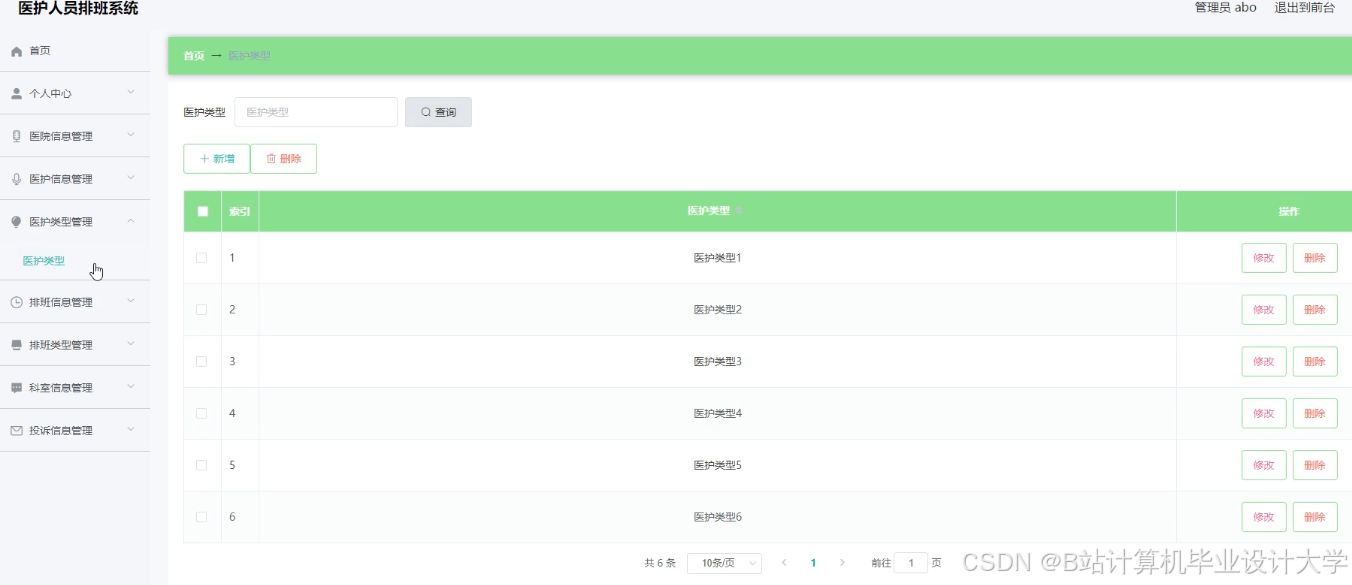The height and width of the screenshot is (585, 1352).
Task: Open the 排班信息管理 sidebar menu
Action: (75, 302)
